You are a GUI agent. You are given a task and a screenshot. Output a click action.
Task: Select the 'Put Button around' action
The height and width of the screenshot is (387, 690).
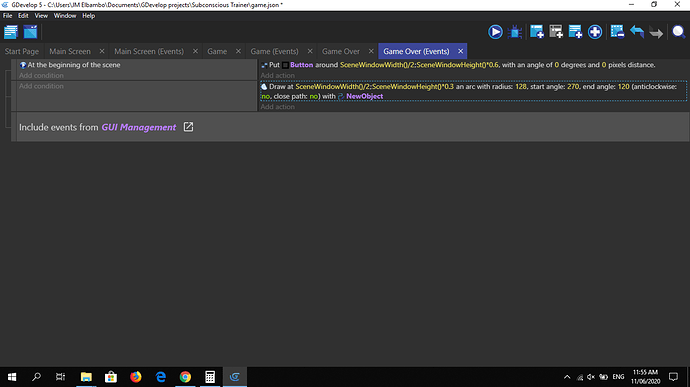click(458, 65)
